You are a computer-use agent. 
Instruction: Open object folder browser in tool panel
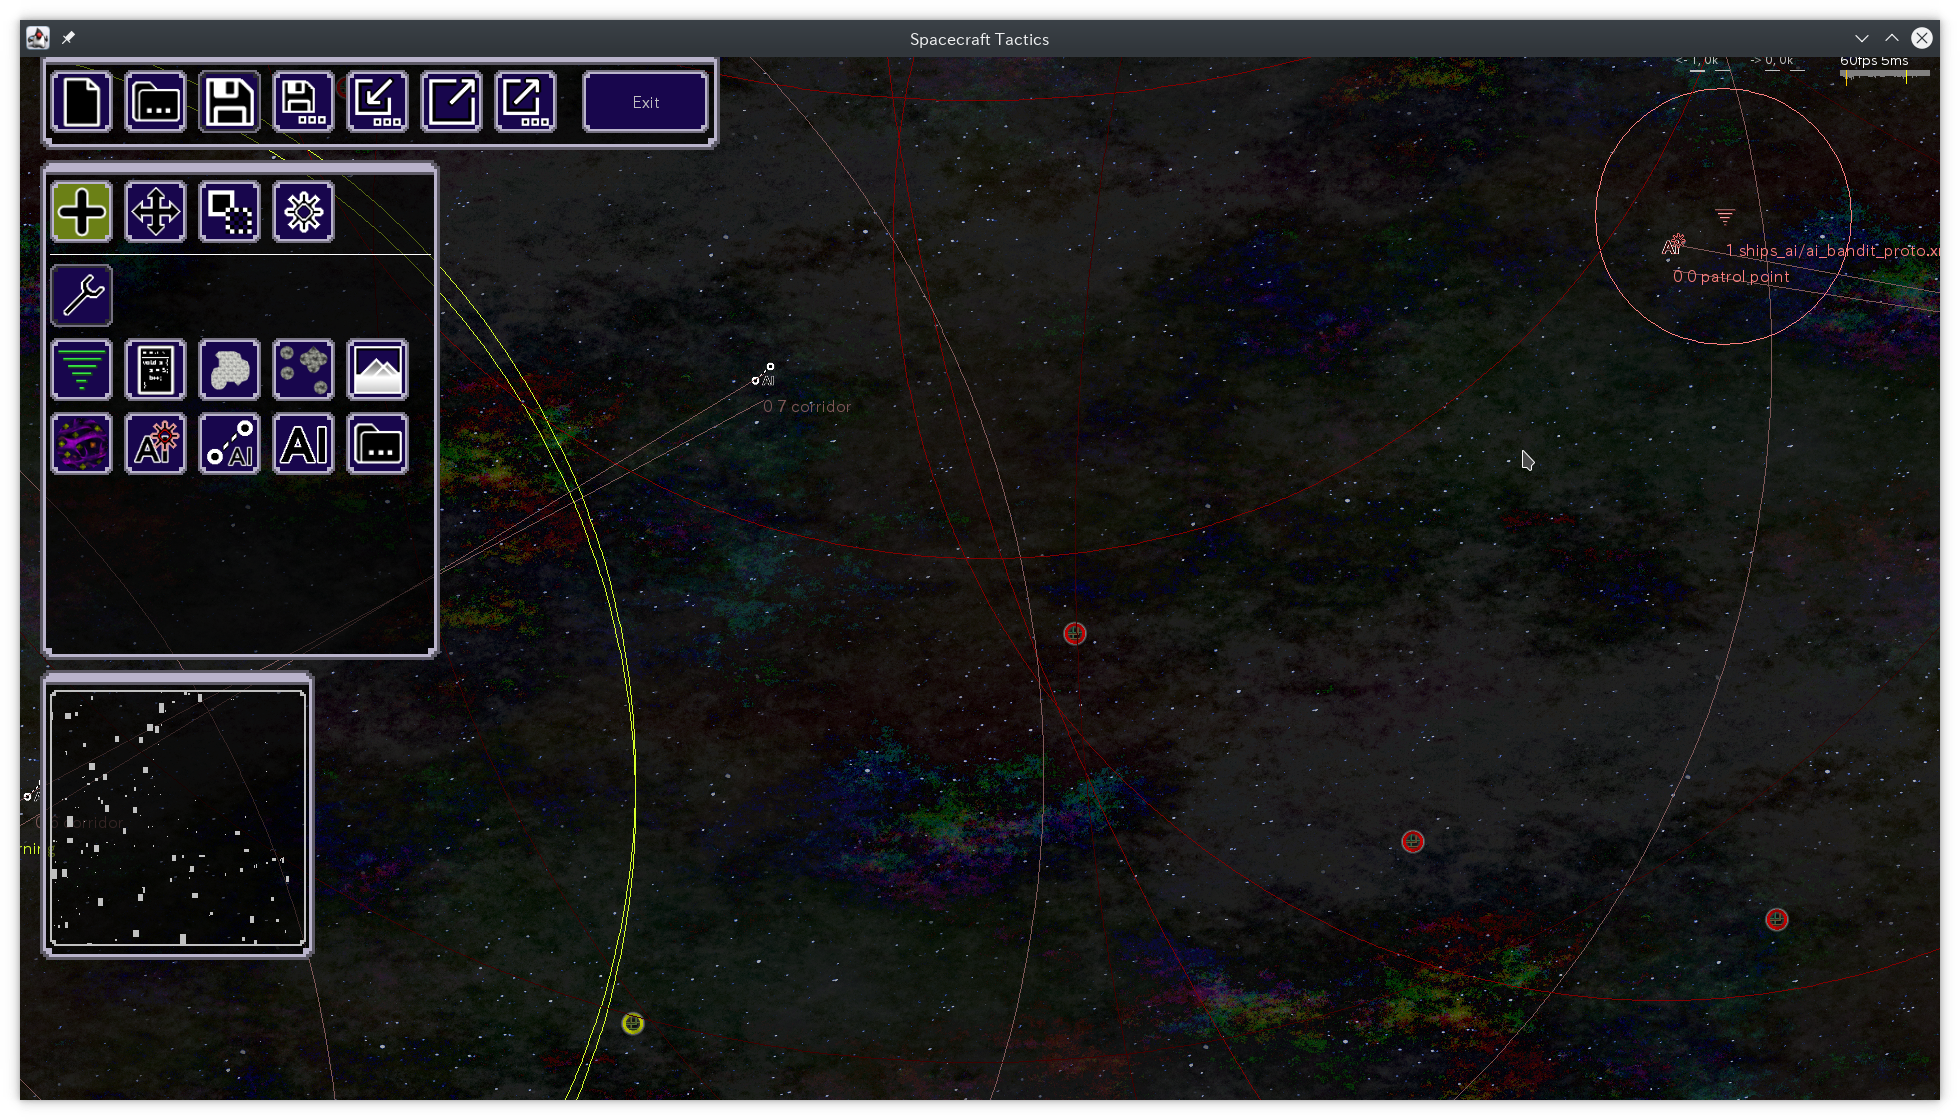pyautogui.click(x=378, y=444)
